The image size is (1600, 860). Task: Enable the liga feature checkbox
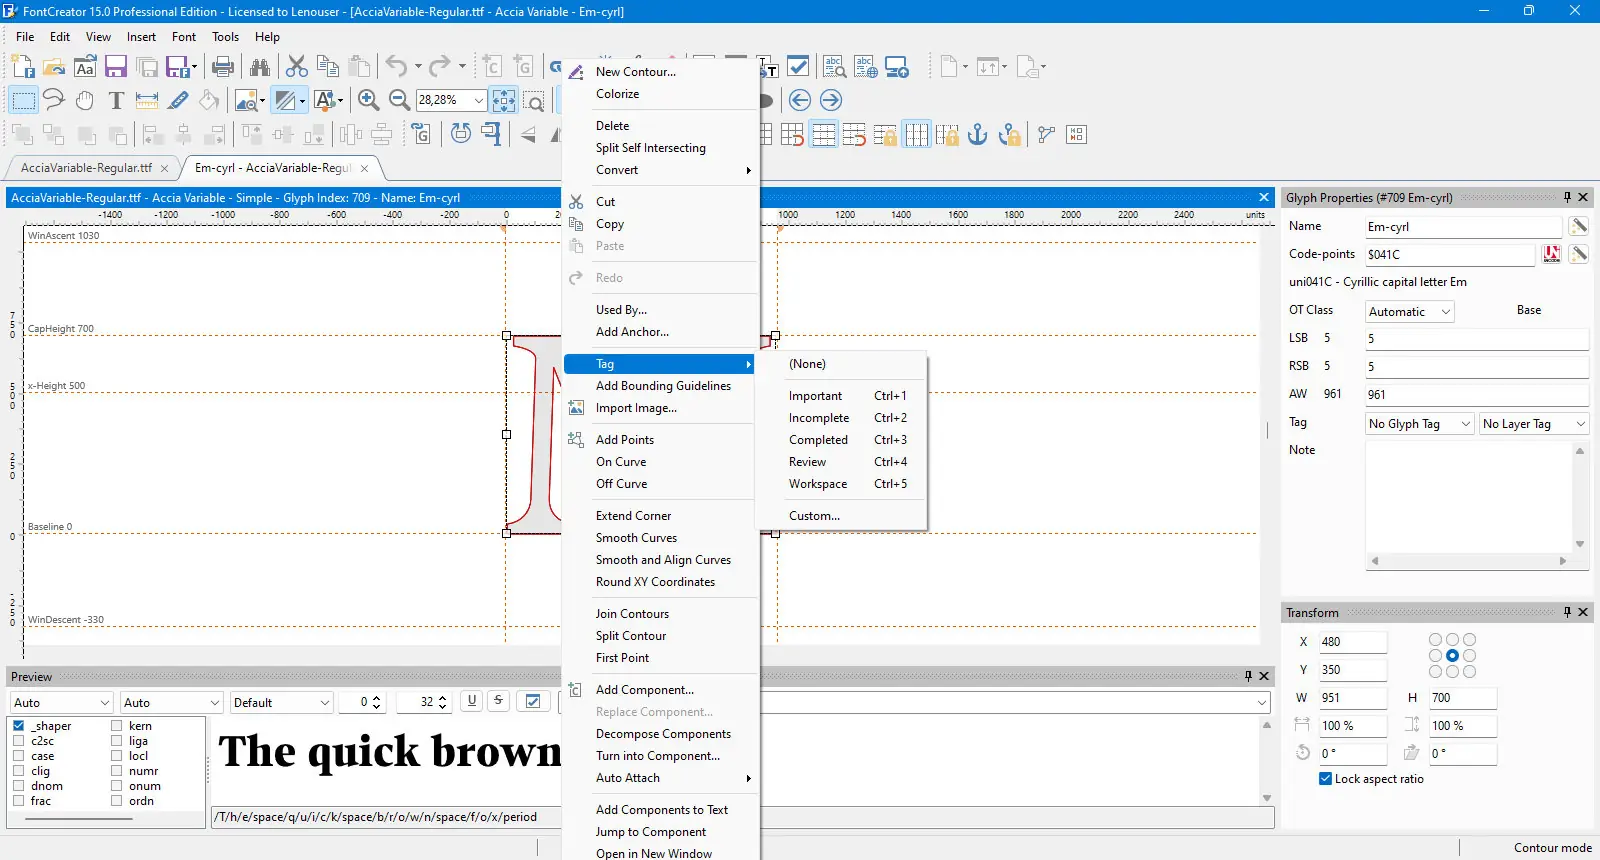click(116, 741)
